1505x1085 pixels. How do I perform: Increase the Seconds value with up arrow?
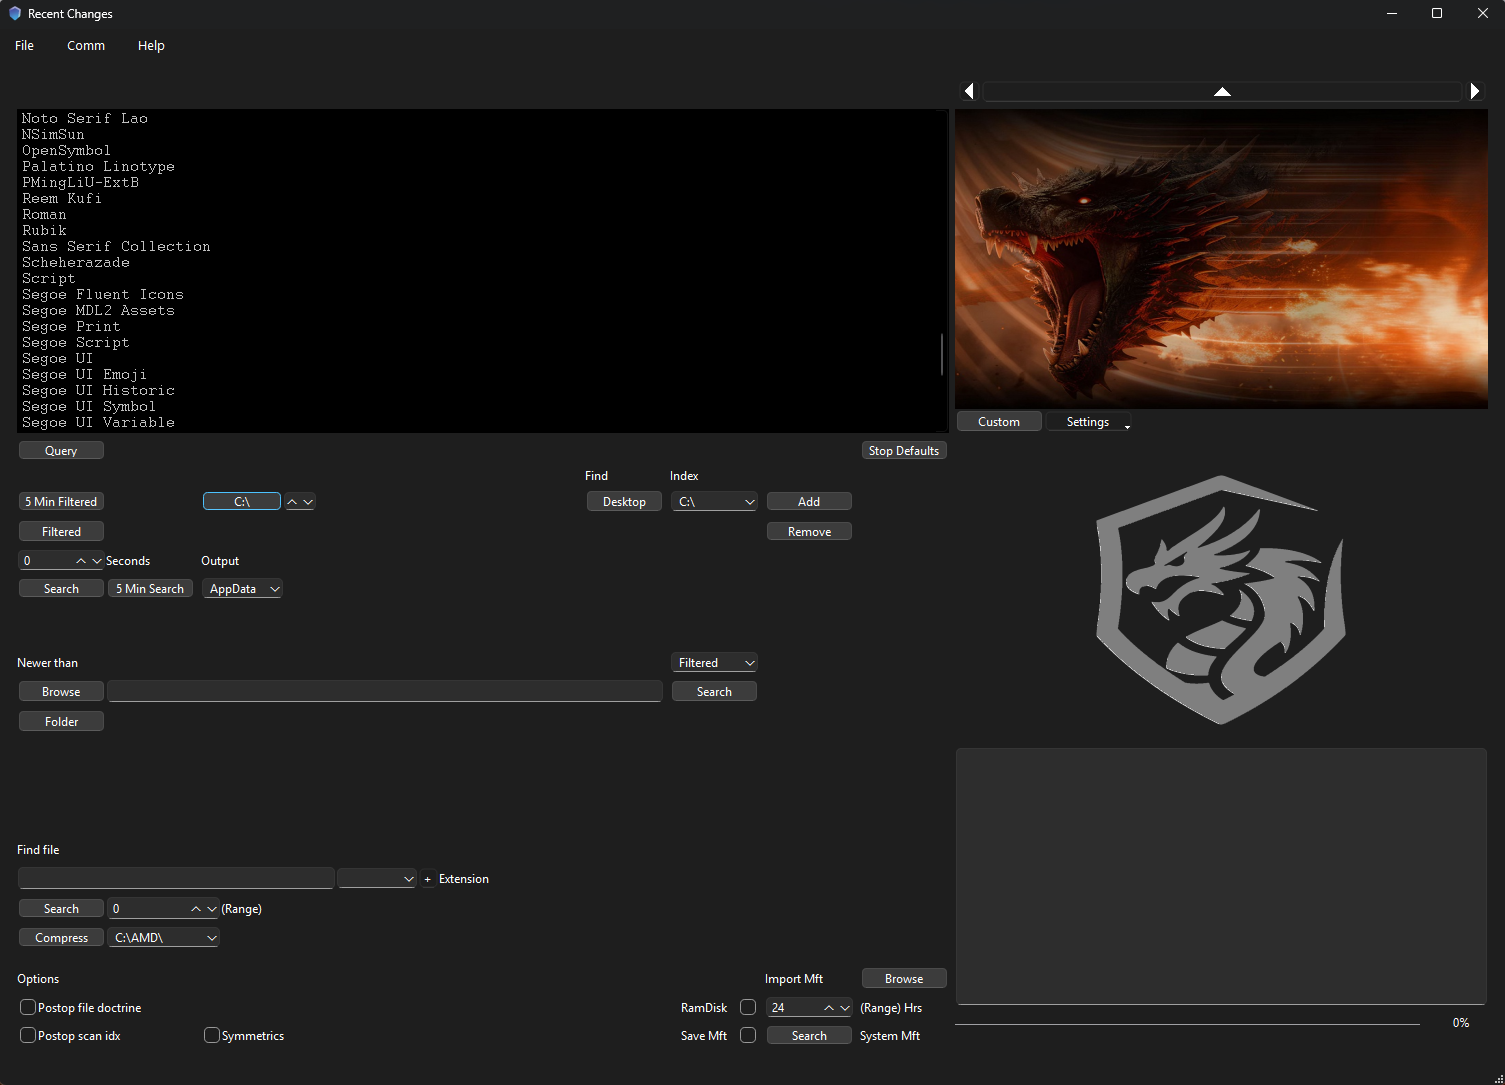(x=81, y=561)
